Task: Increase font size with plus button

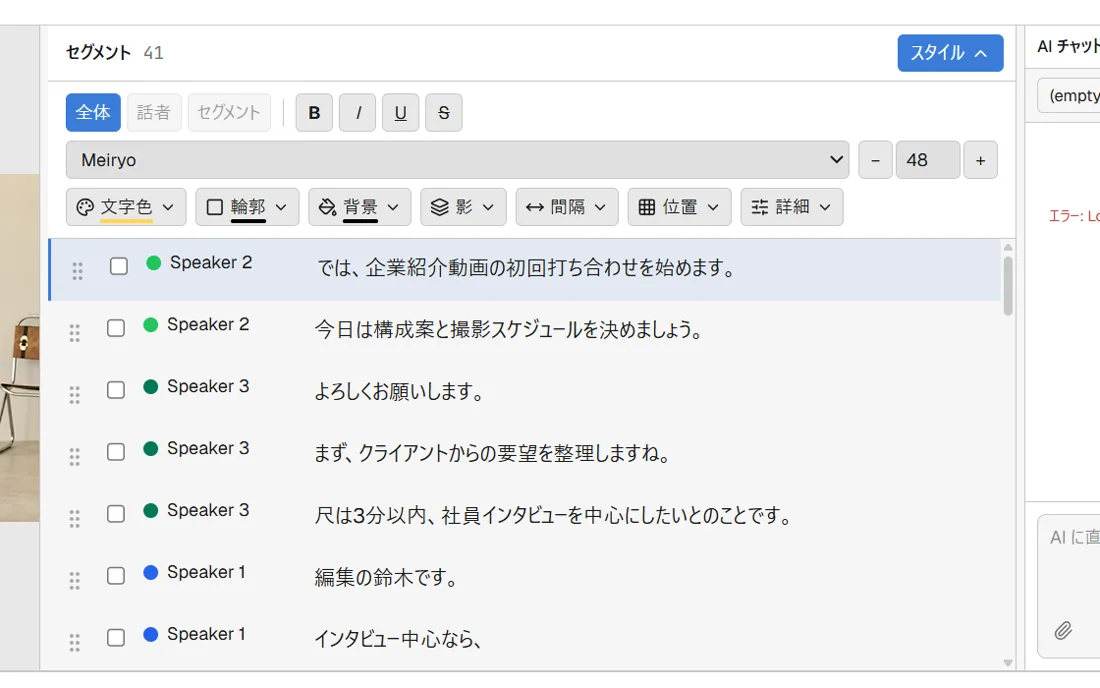Action: tap(980, 160)
